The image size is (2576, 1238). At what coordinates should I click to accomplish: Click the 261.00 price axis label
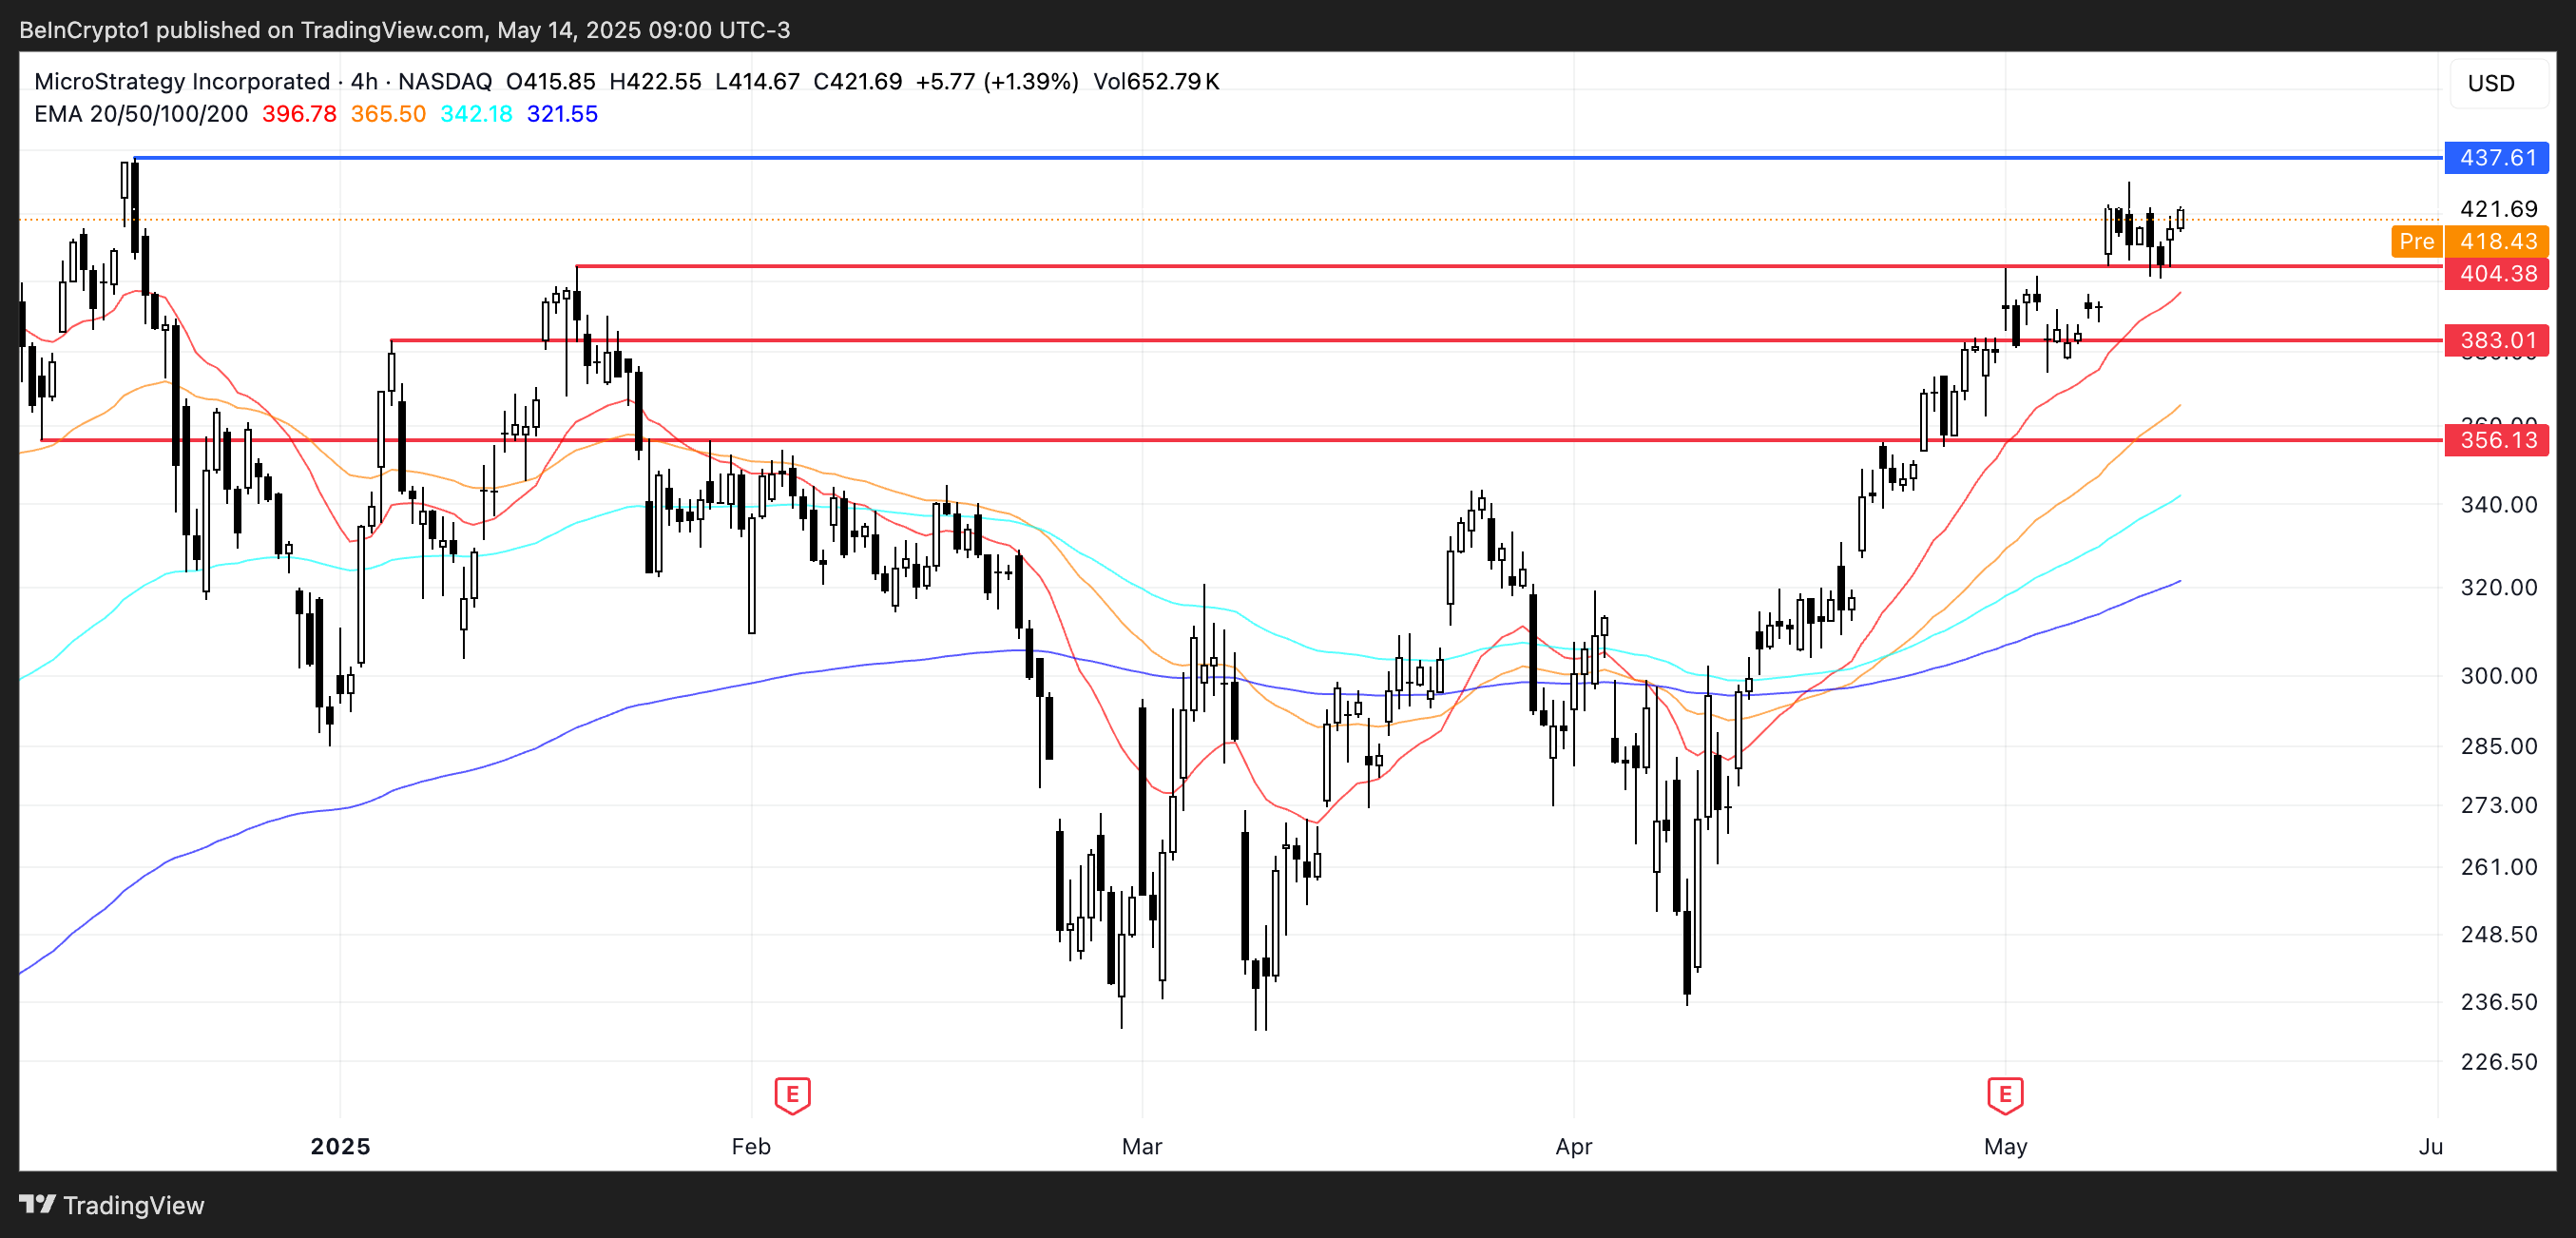coord(2498,867)
